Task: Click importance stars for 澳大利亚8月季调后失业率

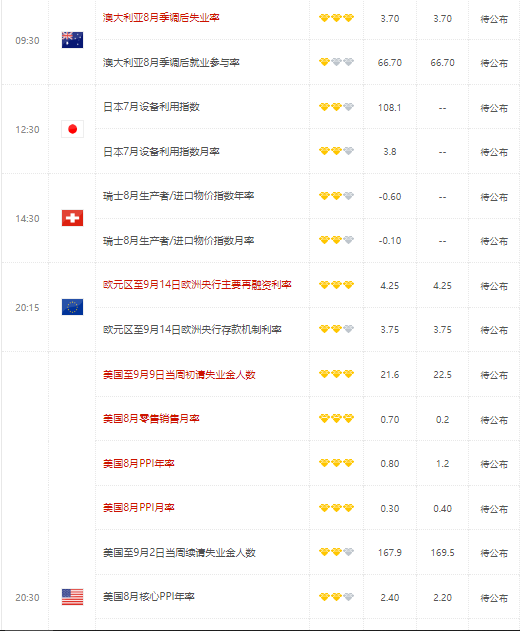Action: 336,18
